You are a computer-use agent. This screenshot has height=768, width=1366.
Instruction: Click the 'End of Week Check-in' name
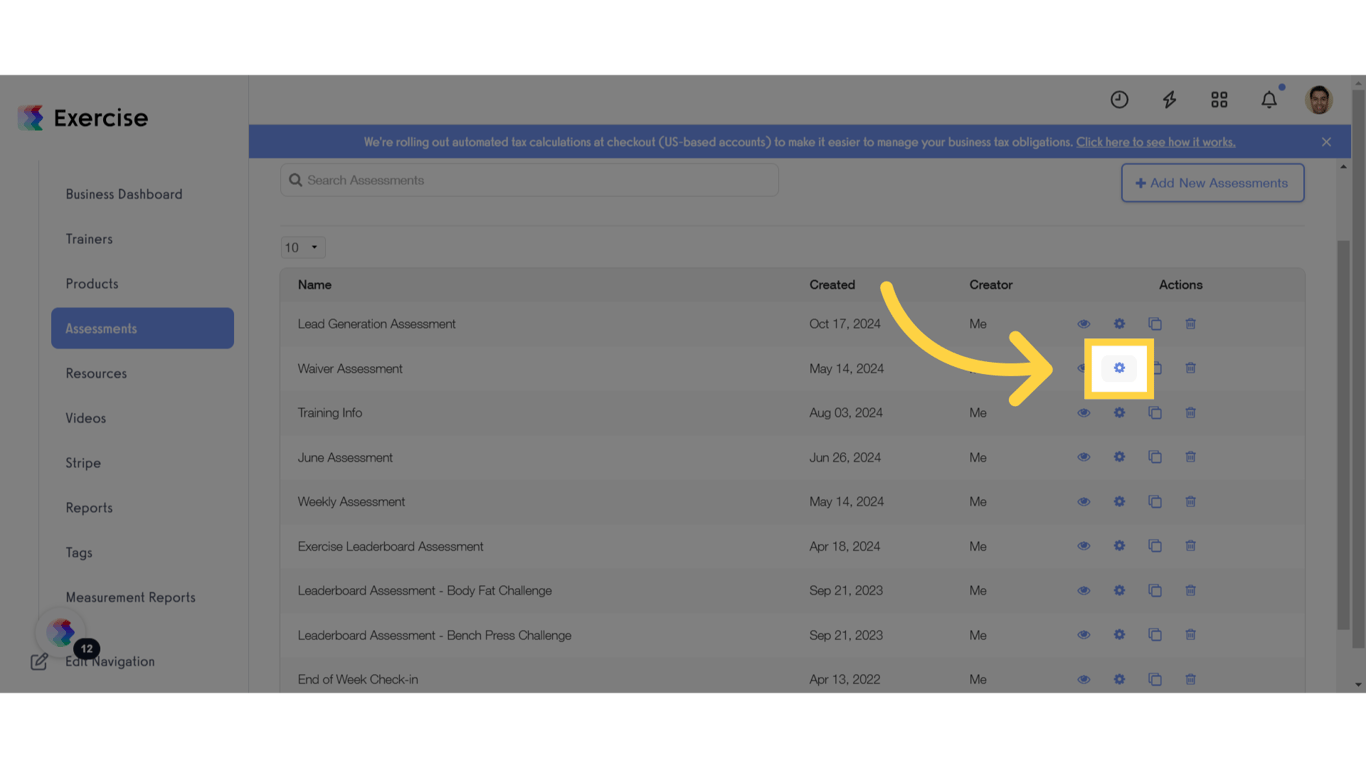click(x=358, y=679)
